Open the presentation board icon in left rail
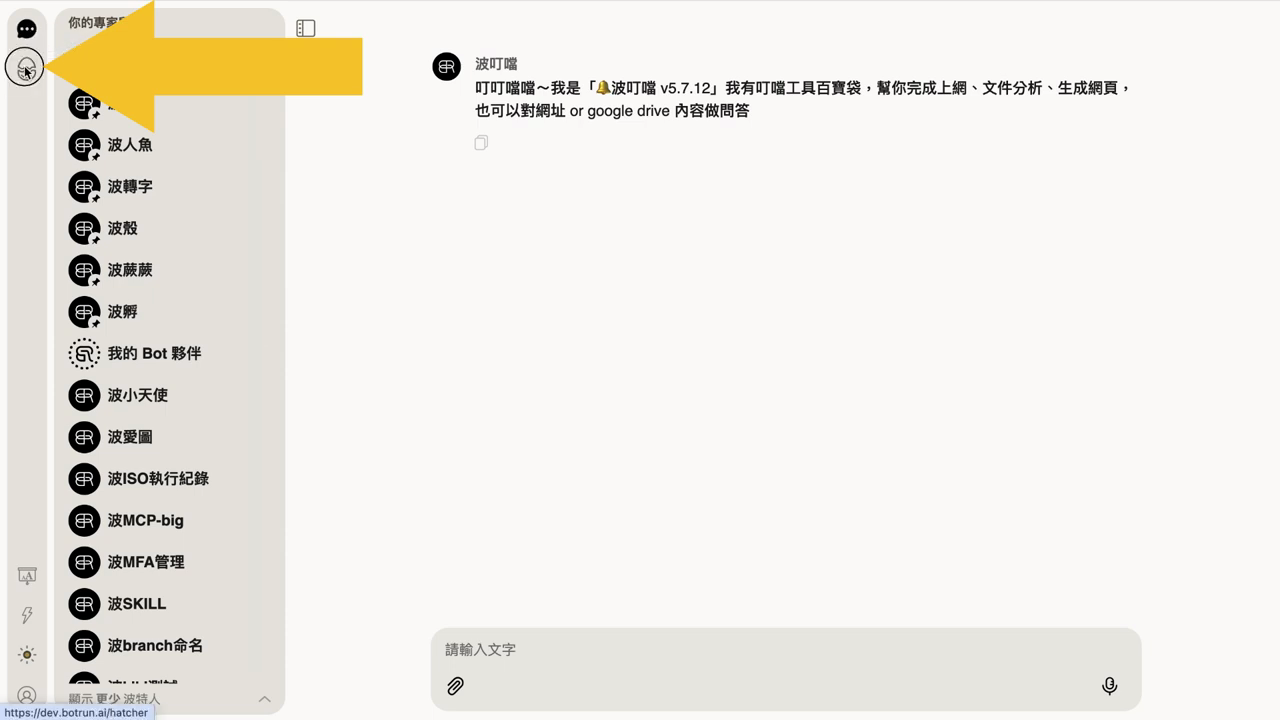 click(27, 576)
